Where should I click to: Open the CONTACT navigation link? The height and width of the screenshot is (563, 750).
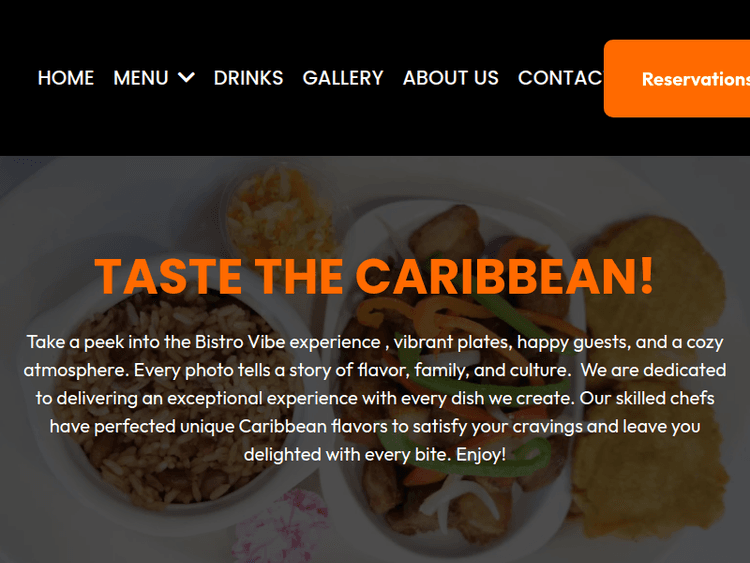[x=561, y=78]
